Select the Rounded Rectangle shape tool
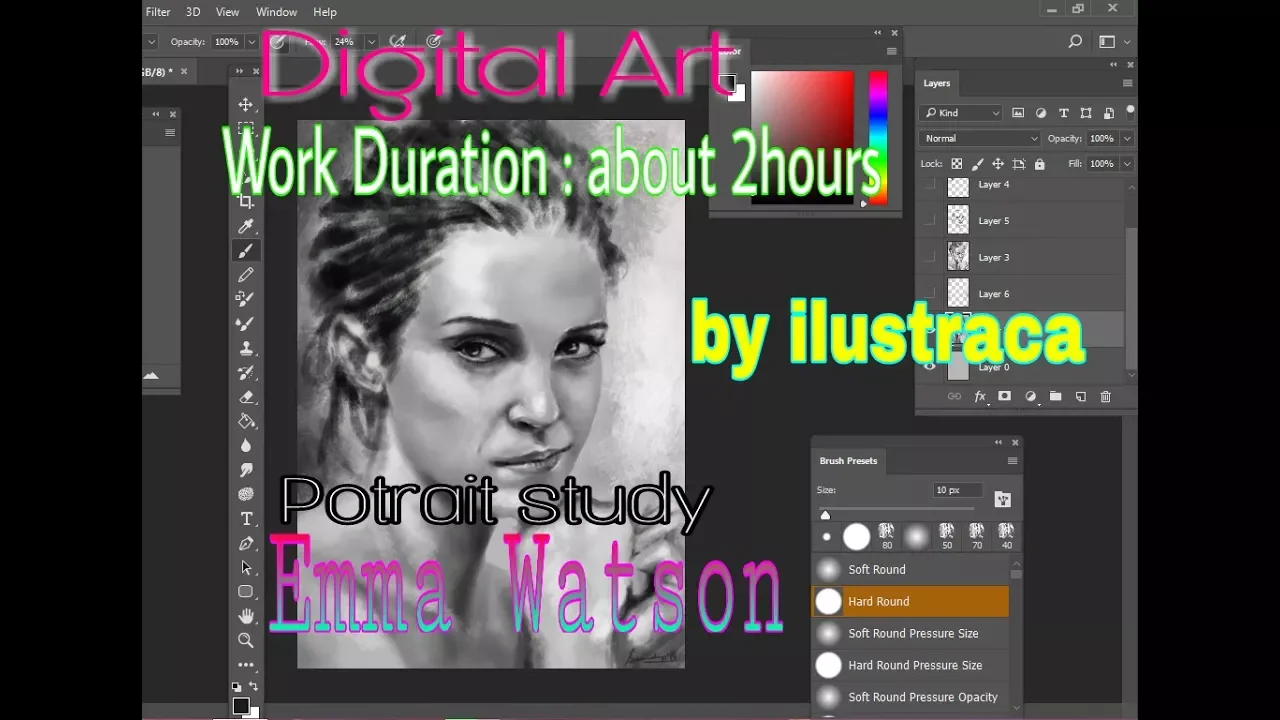The image size is (1280, 720). (x=246, y=591)
